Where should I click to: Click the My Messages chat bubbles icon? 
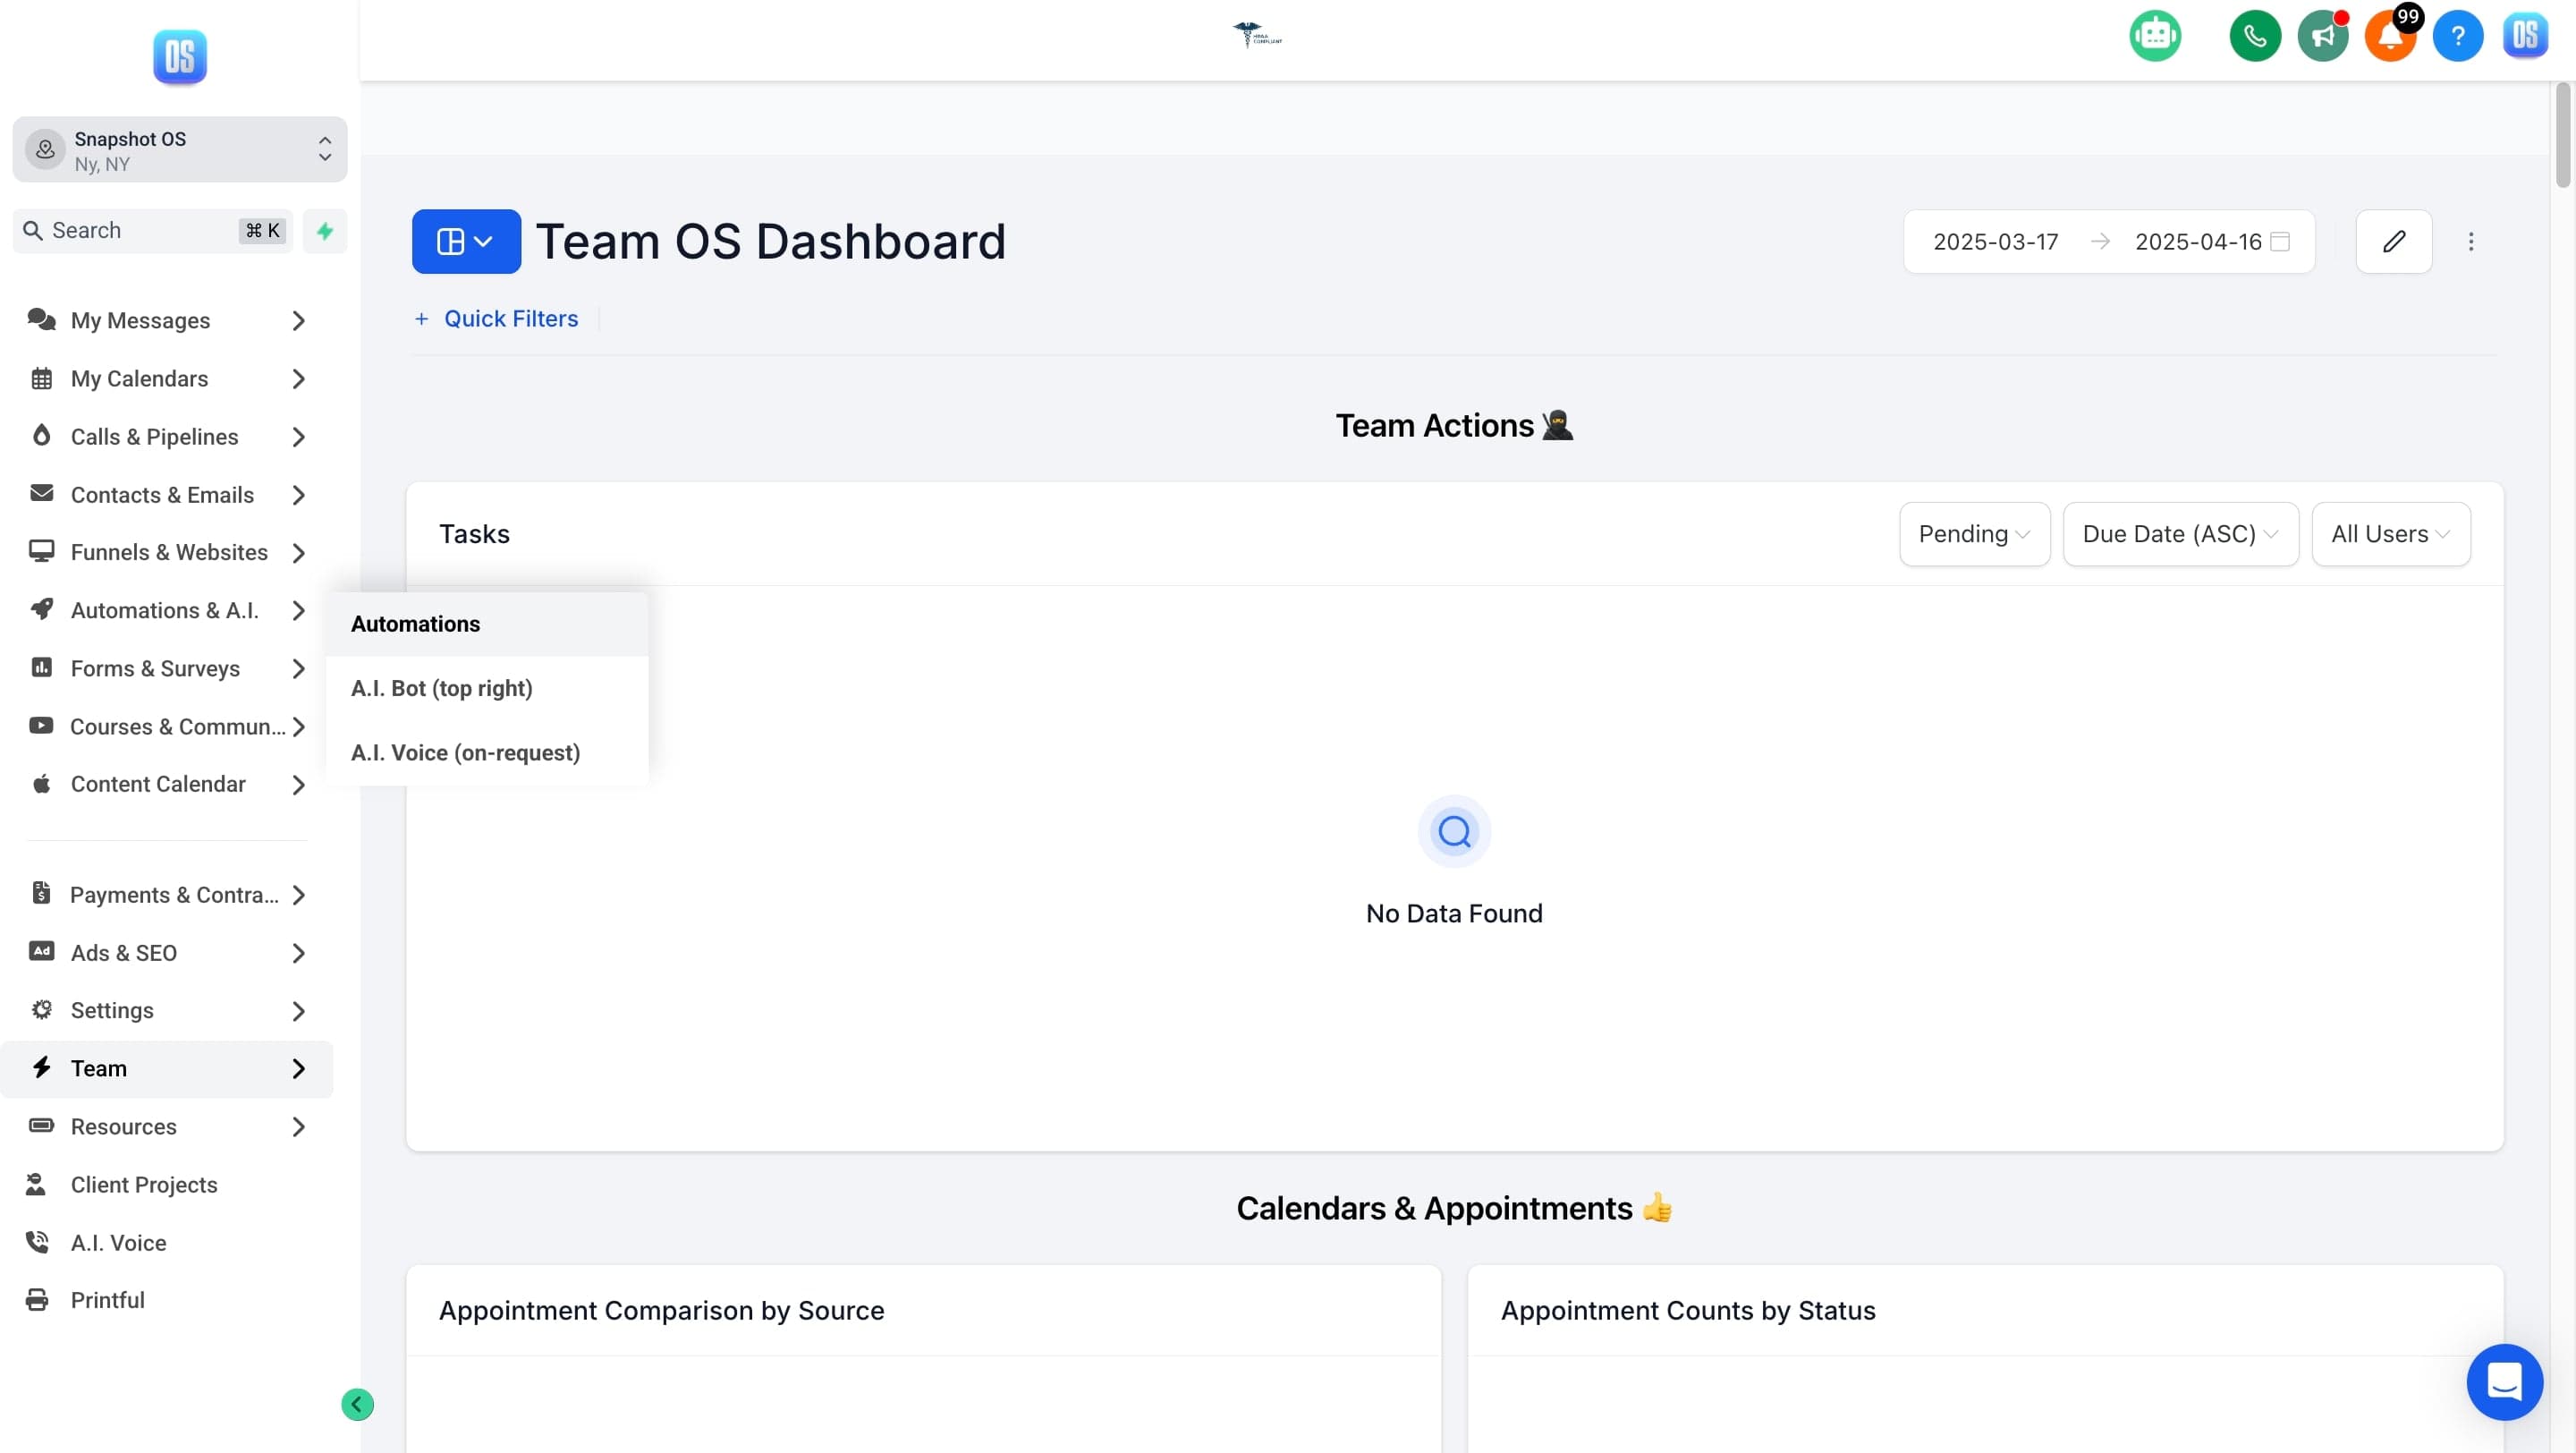coord(41,320)
